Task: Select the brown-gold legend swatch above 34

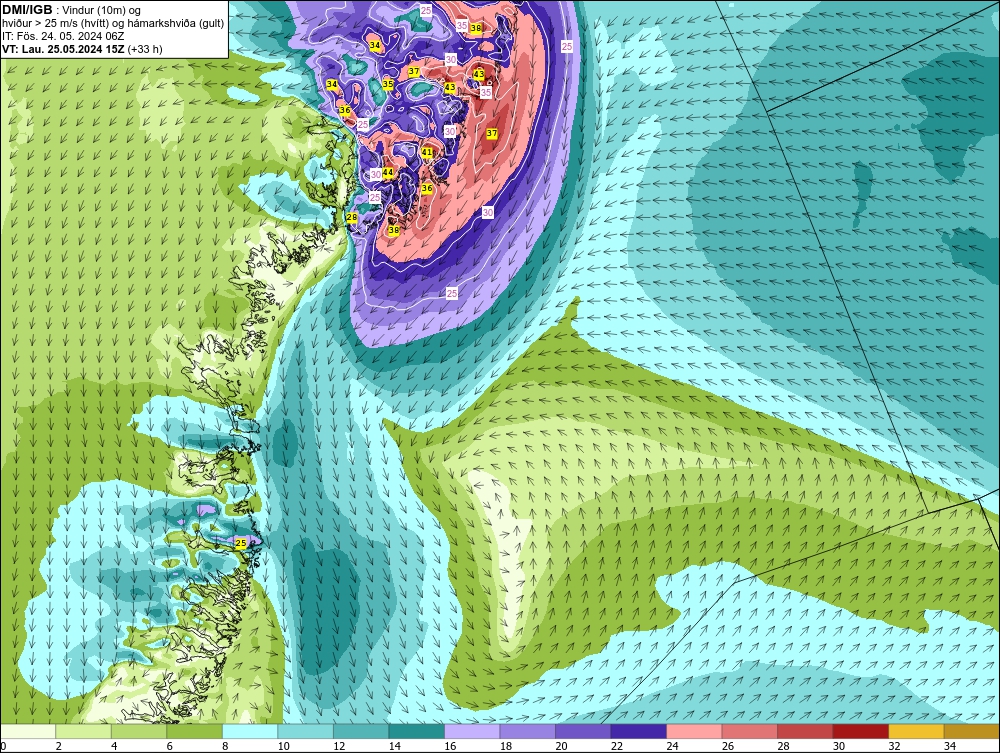Action: coord(971,731)
